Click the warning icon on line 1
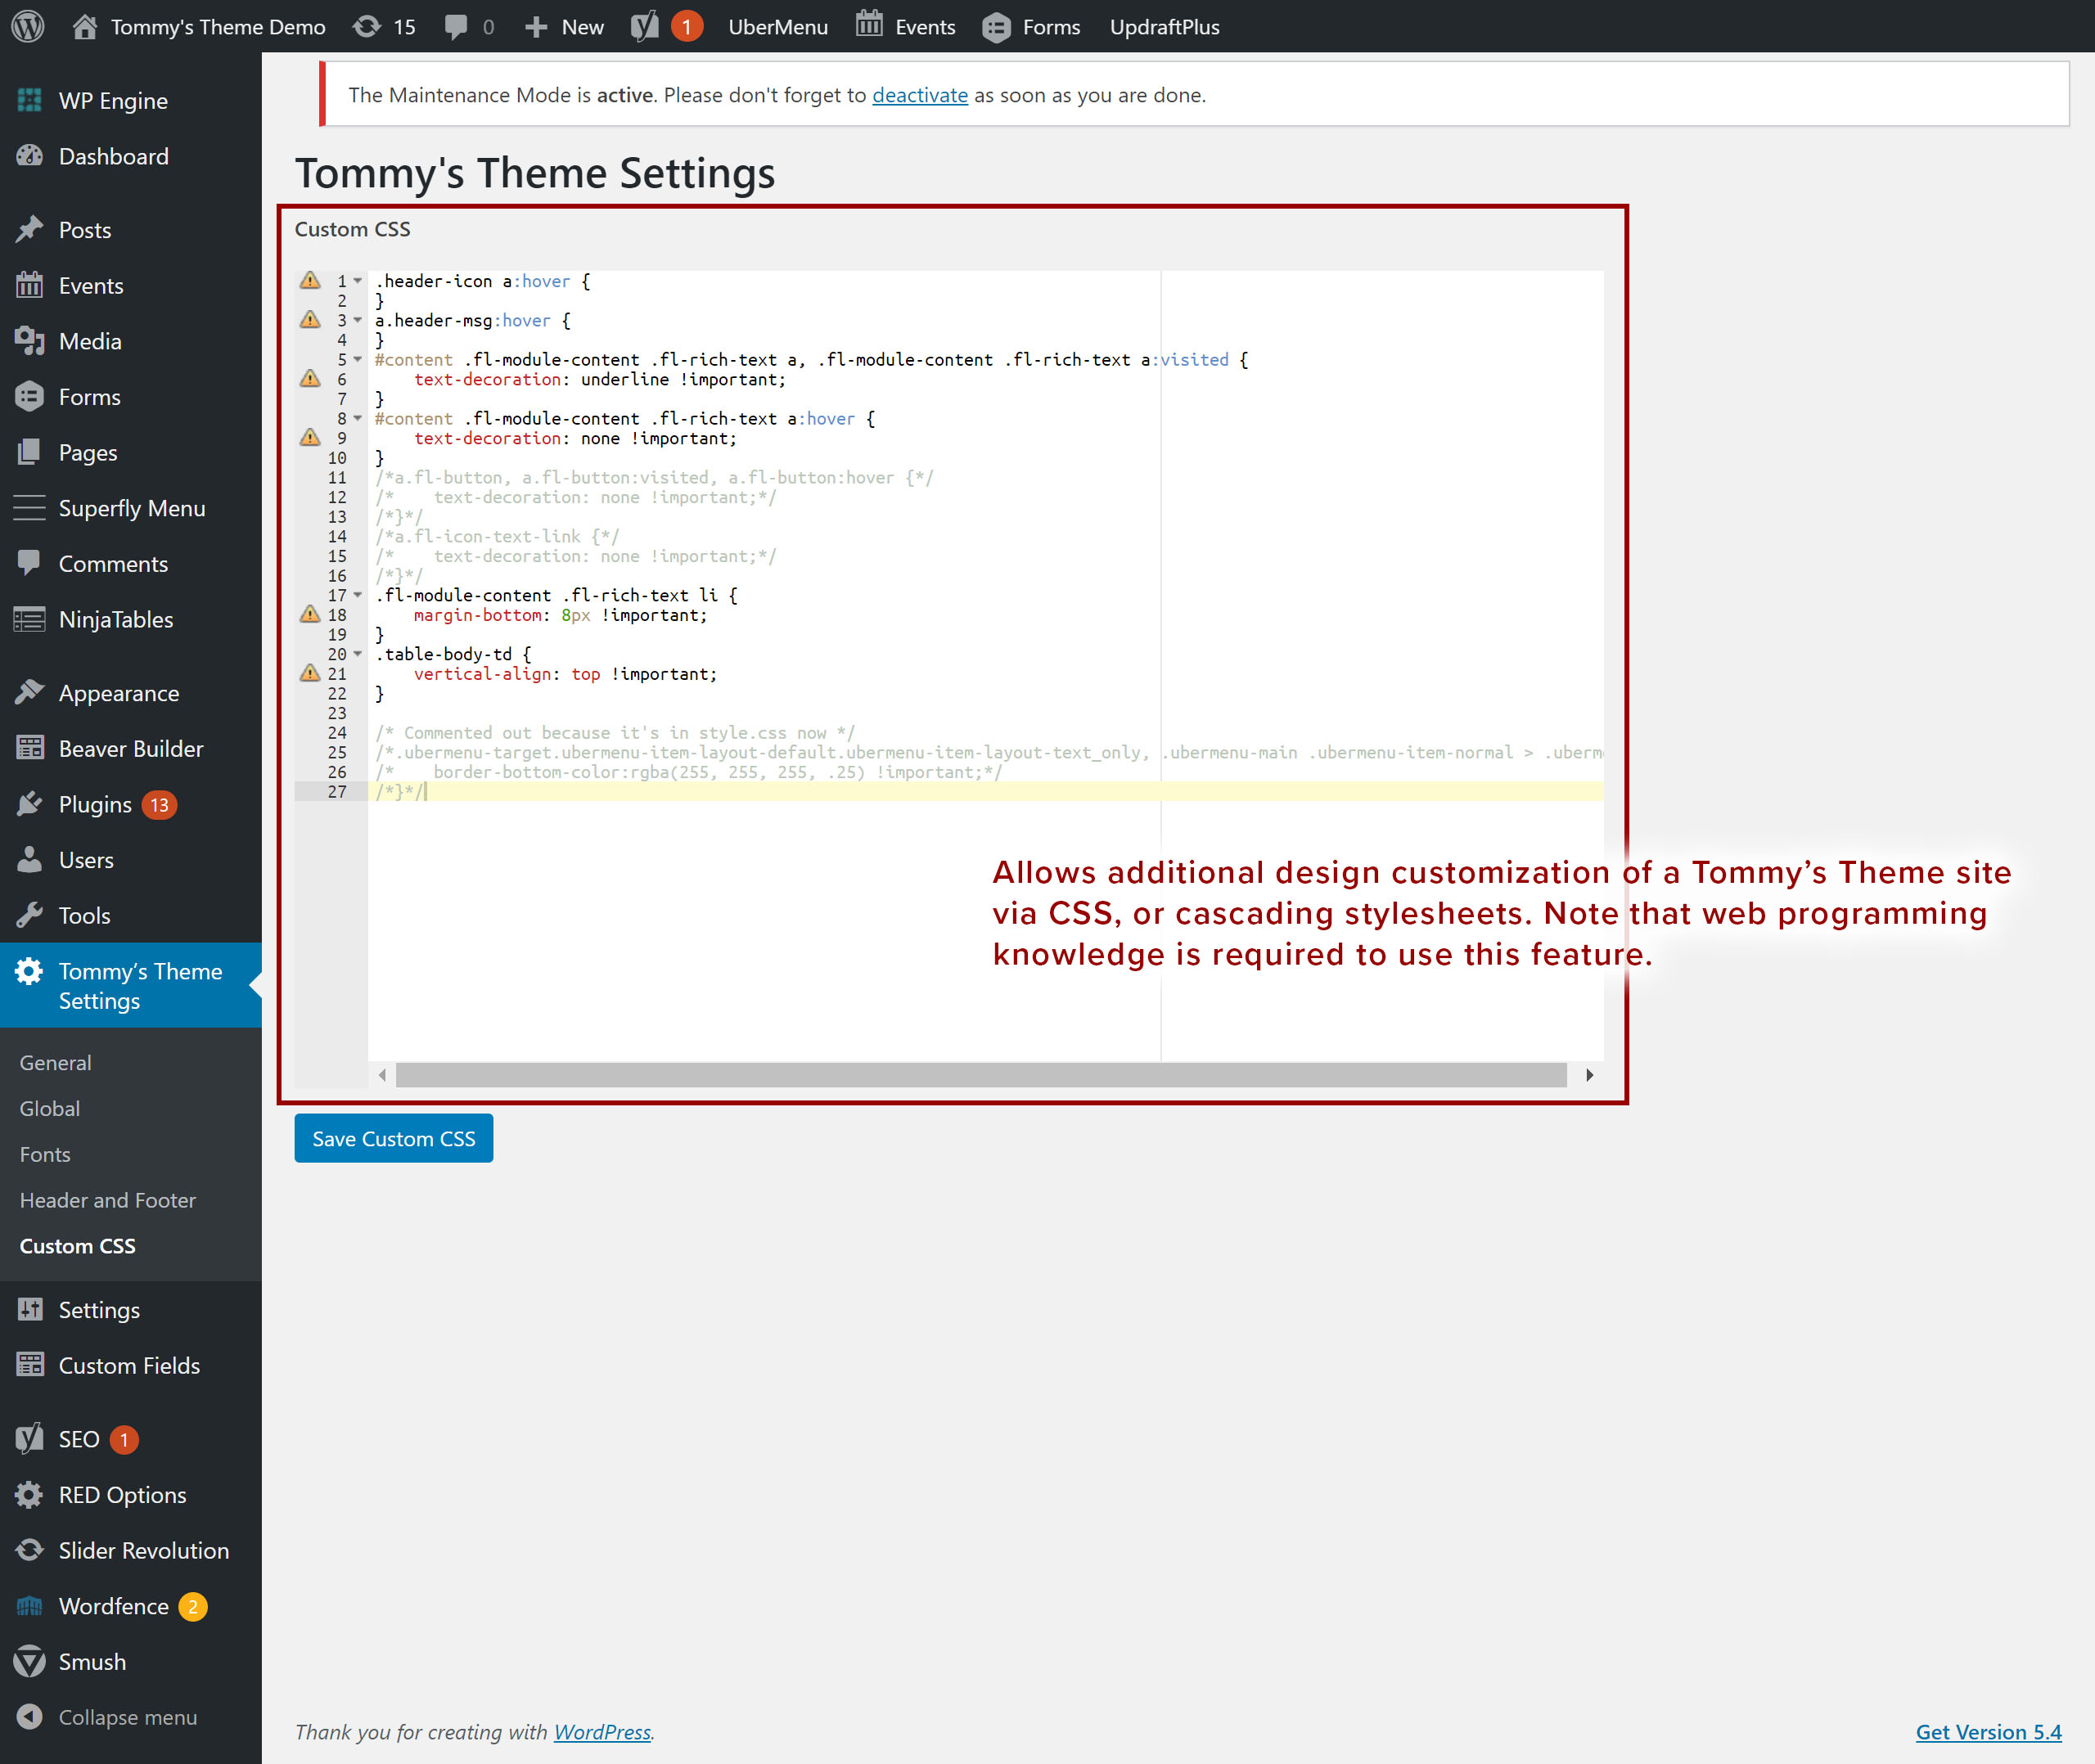Screen dimensions: 2095x1764 coord(310,280)
